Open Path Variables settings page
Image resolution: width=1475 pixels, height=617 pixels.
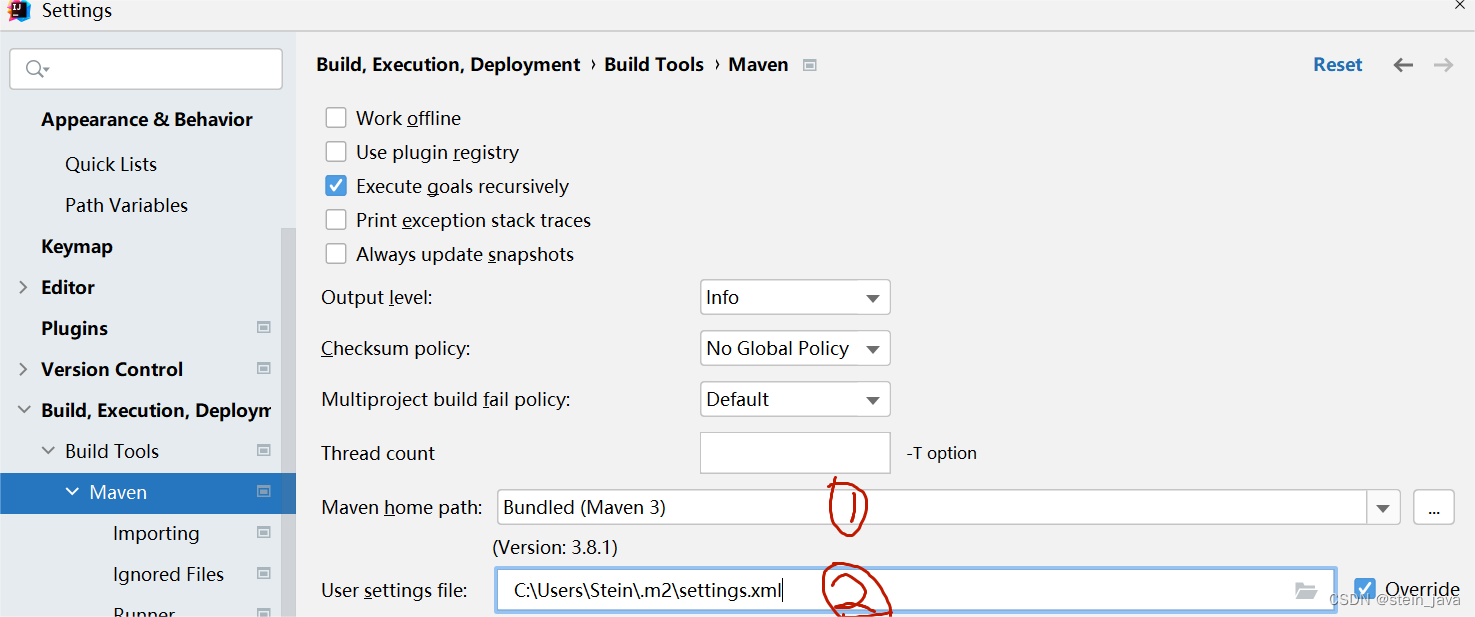point(126,205)
